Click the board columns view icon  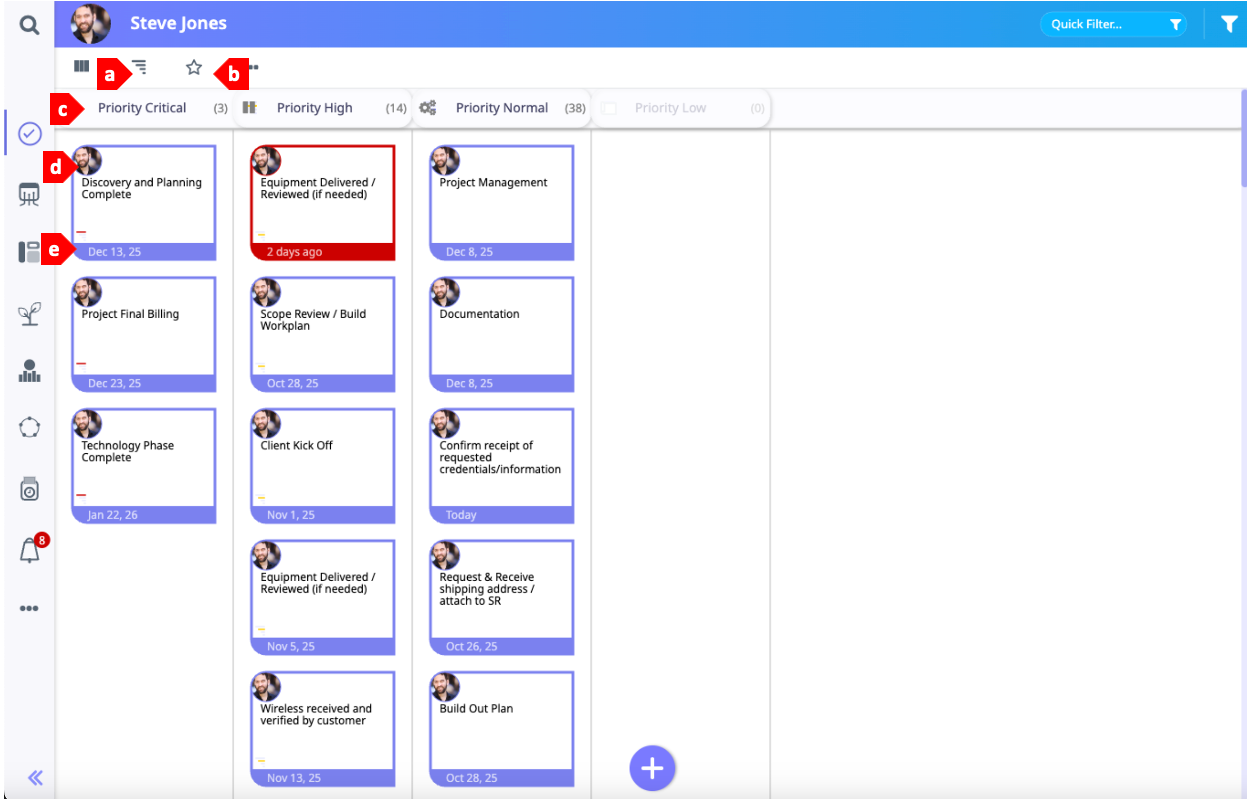[81, 67]
